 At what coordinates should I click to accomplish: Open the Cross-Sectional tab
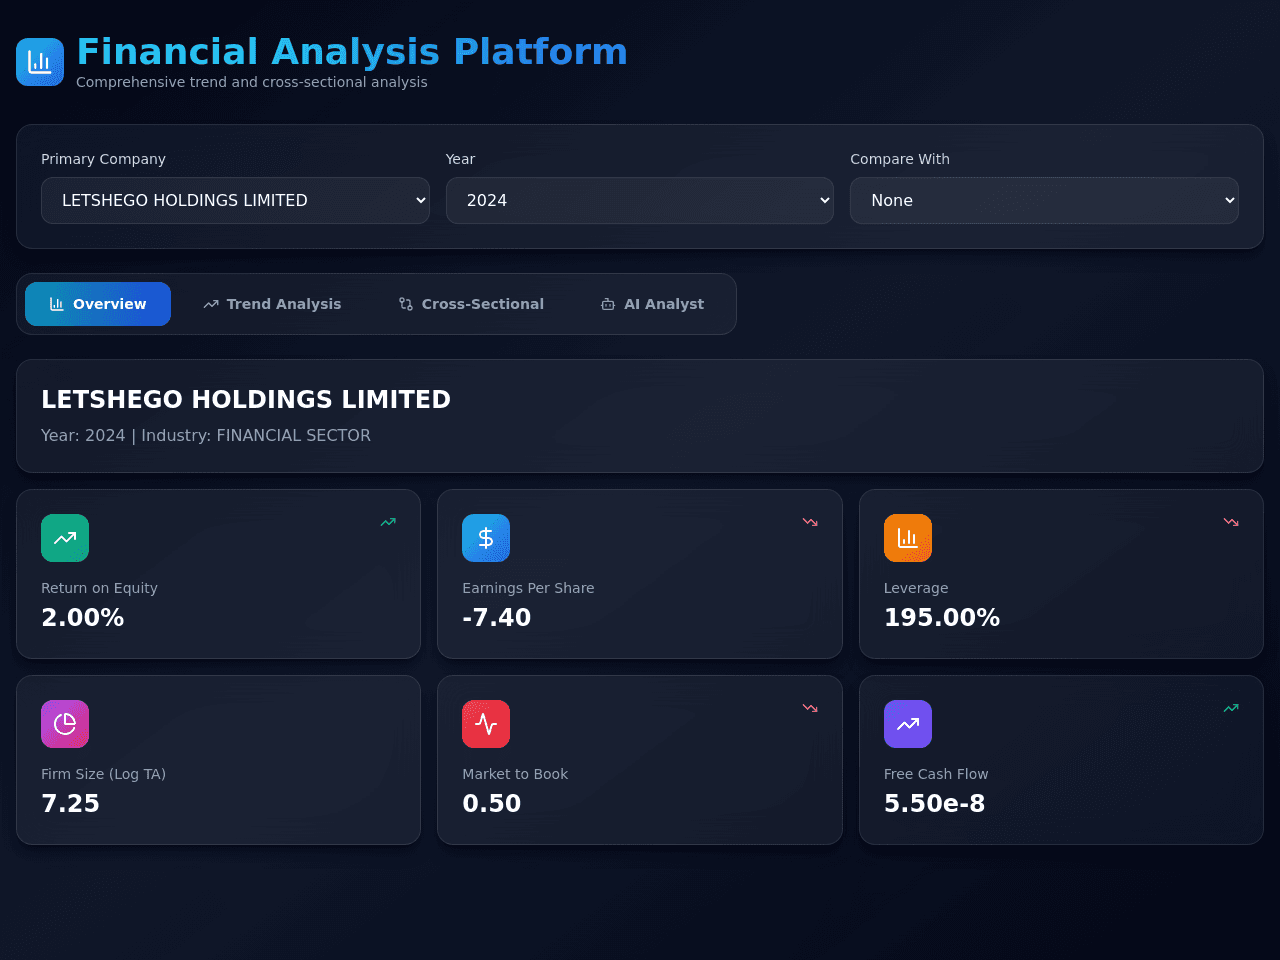471,304
